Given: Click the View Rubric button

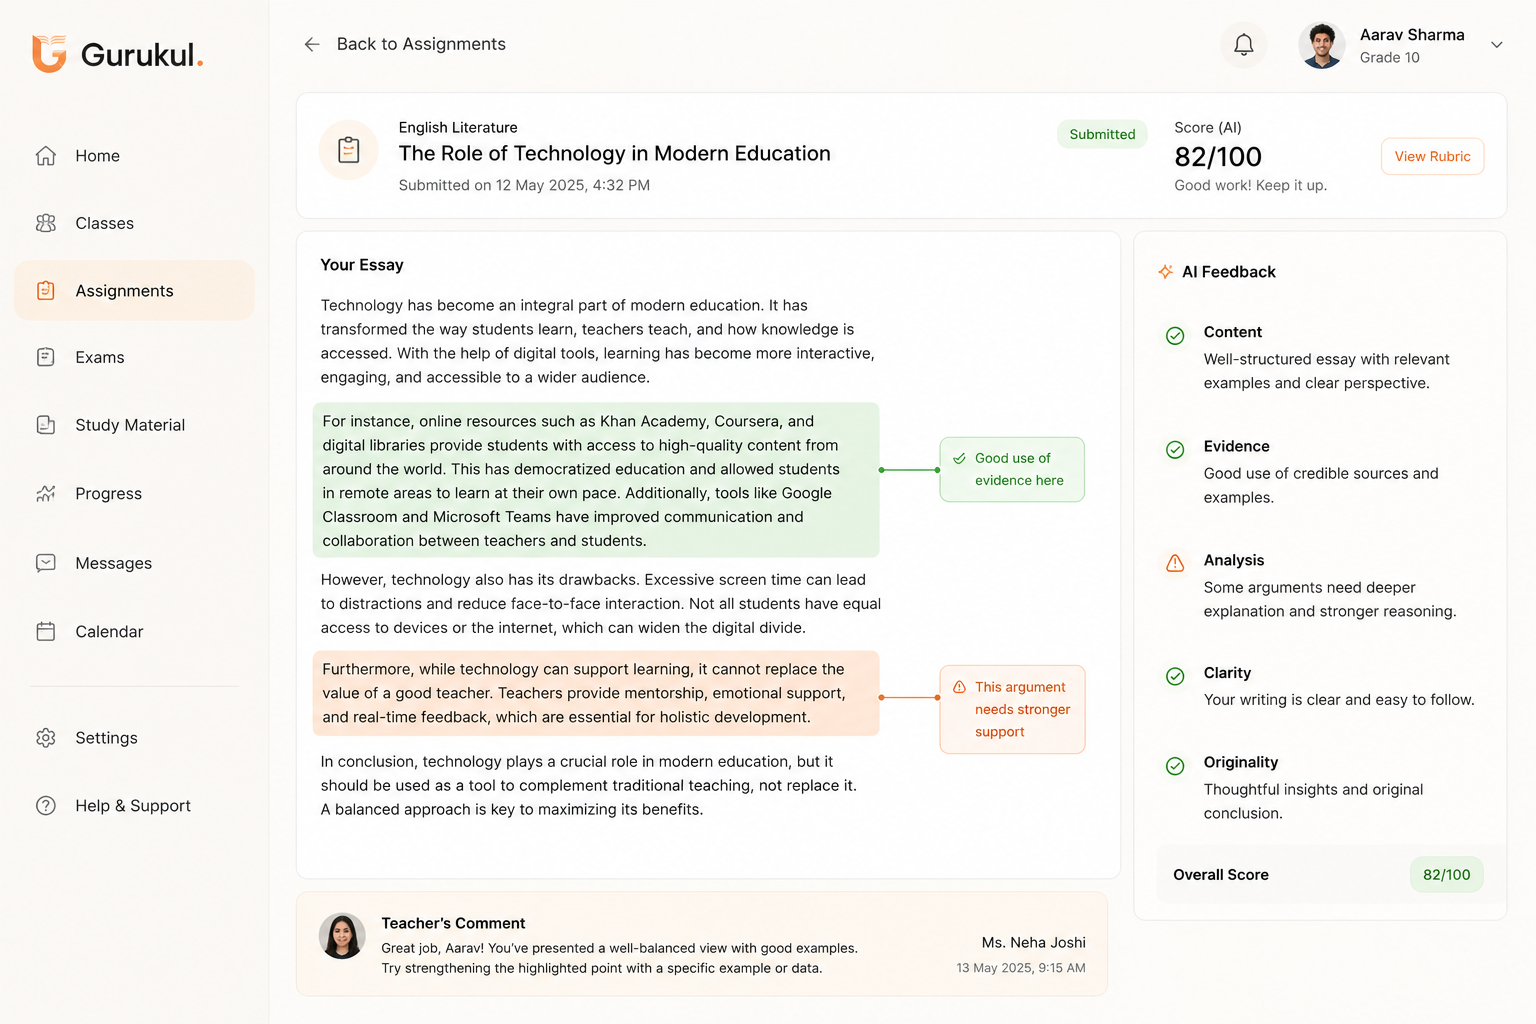Looking at the screenshot, I should click(x=1432, y=157).
